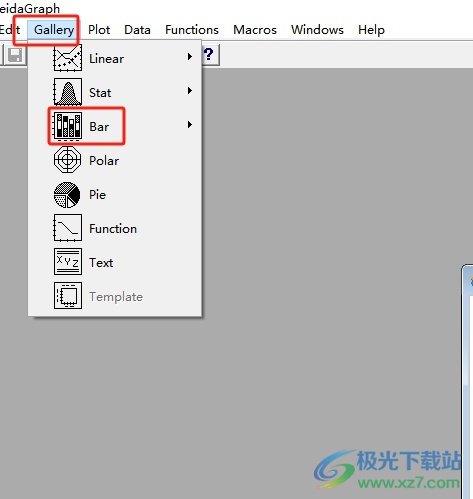This screenshot has height=499, width=473.
Task: Select the Stat bell-curve icon
Action: click(68, 92)
